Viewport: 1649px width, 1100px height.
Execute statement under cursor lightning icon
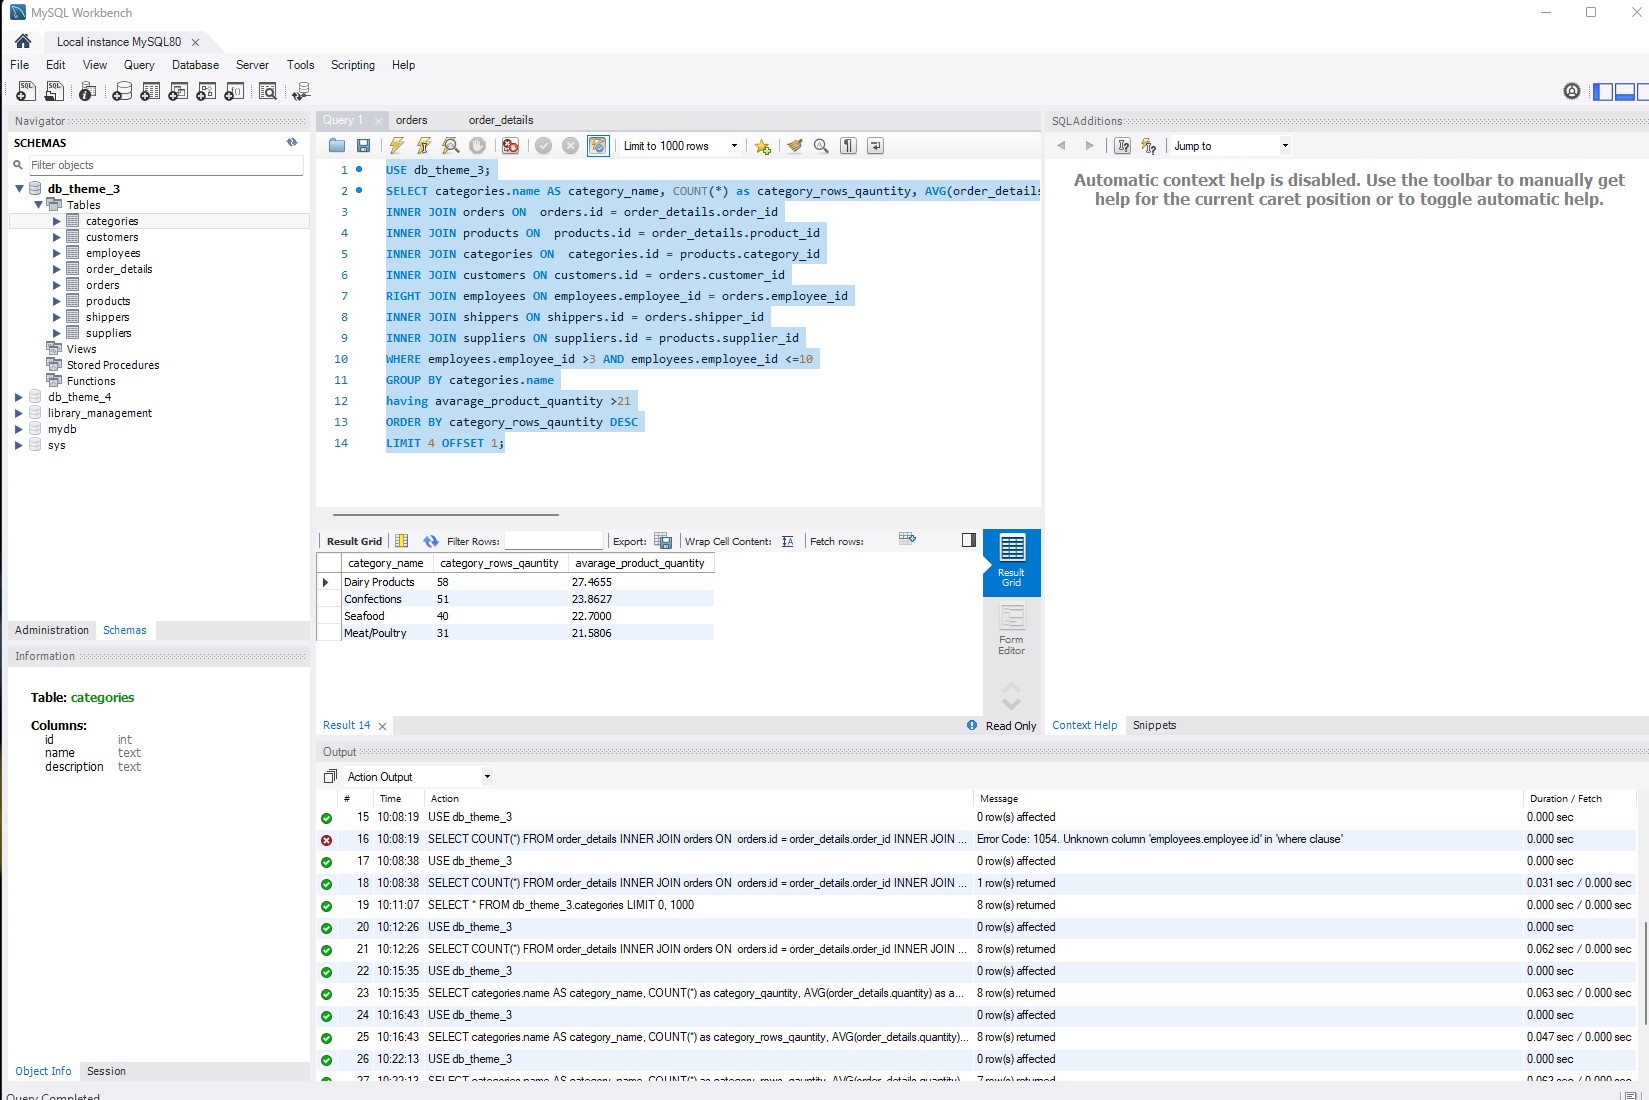[424, 146]
